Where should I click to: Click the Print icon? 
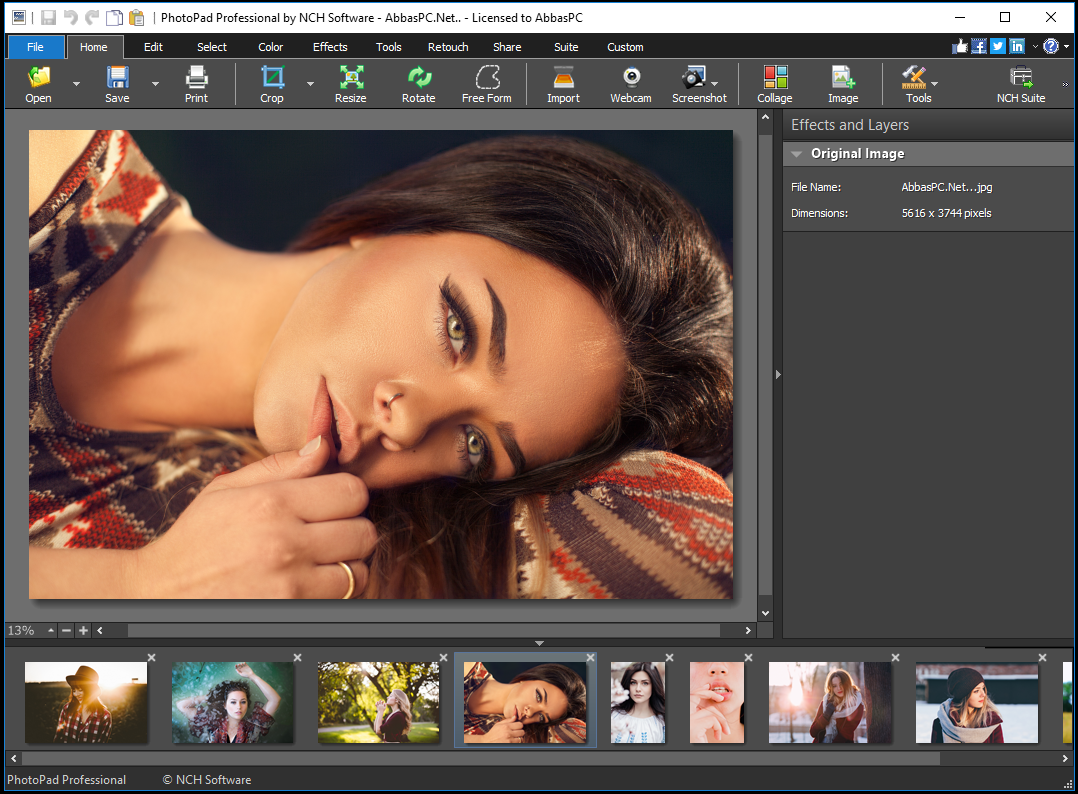tap(197, 77)
